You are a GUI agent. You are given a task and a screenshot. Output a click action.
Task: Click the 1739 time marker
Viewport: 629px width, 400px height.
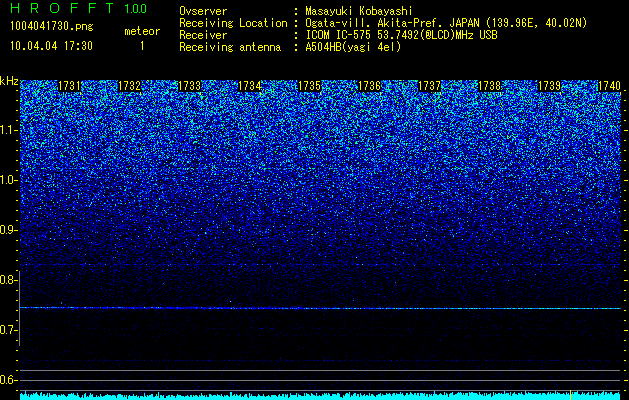[x=549, y=86]
